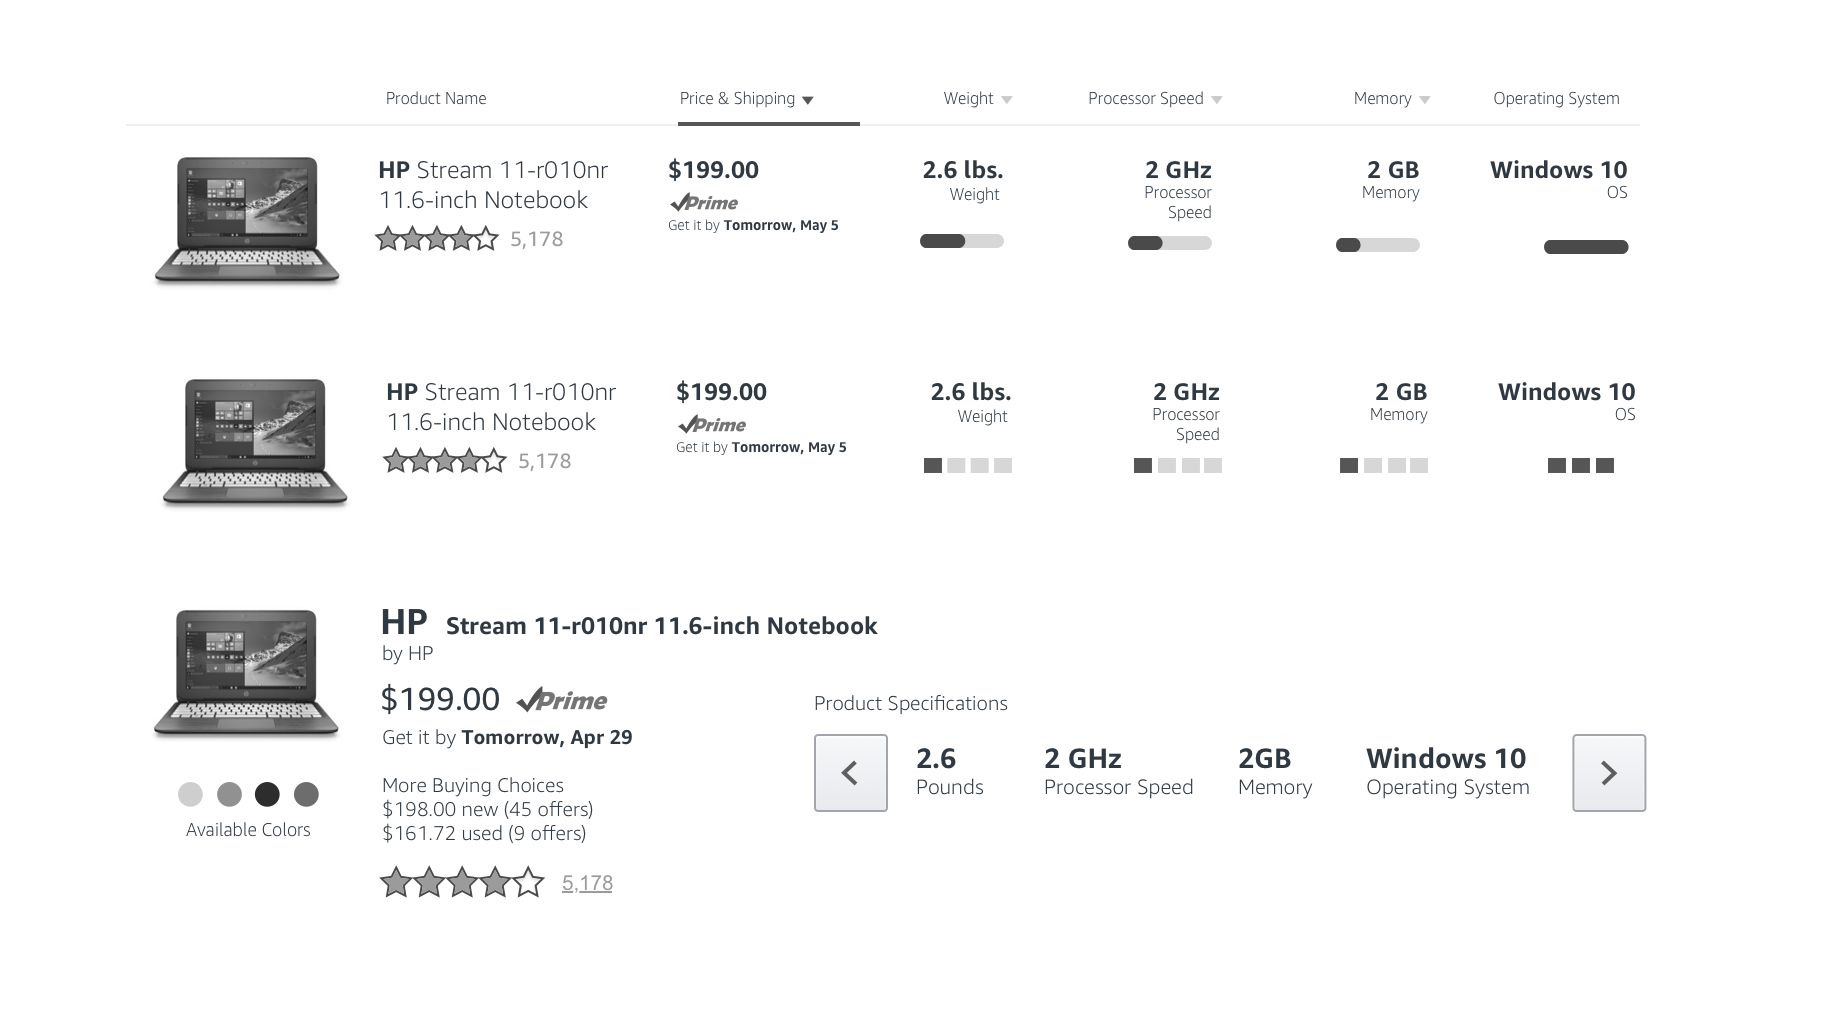Select the black color swatch

click(267, 794)
